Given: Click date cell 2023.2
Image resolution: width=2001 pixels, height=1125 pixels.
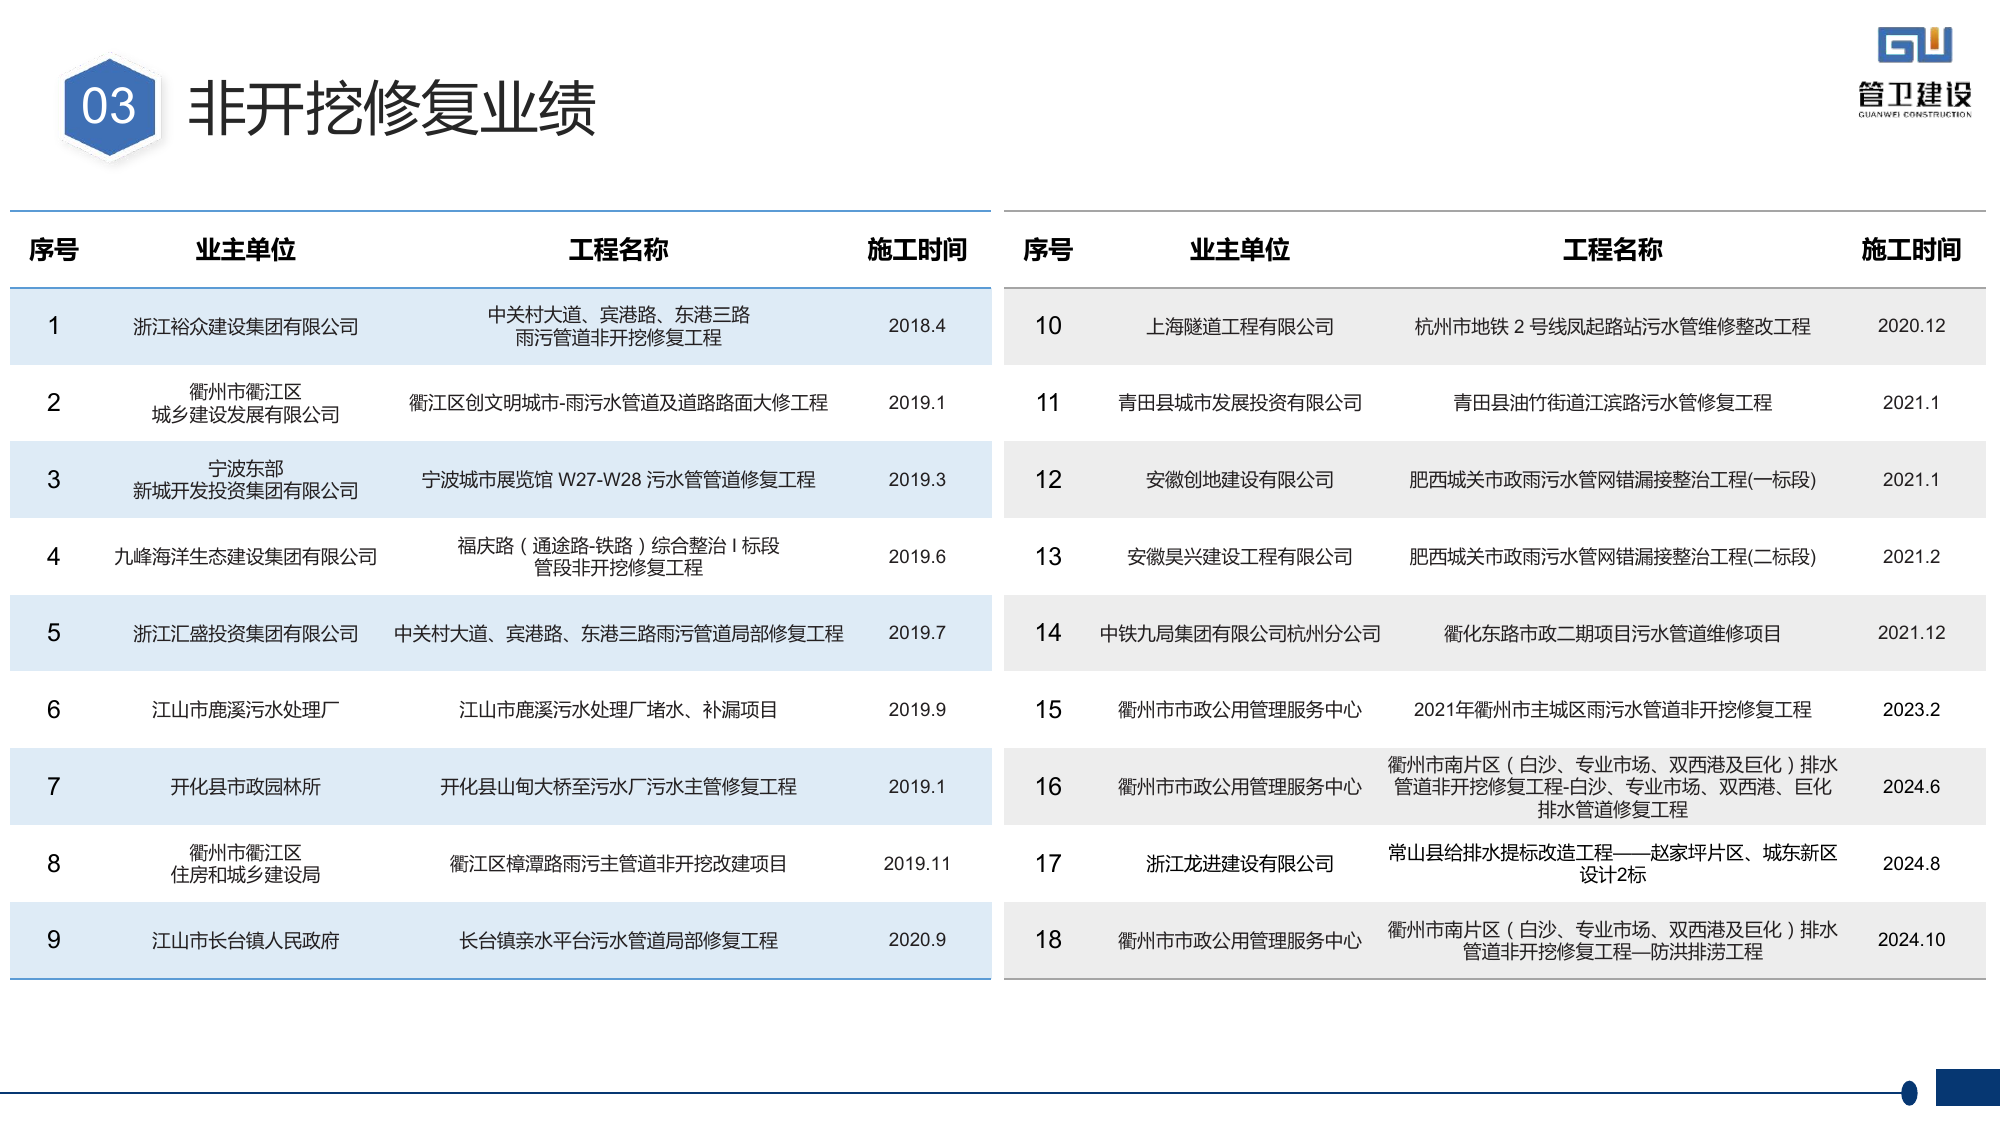Looking at the screenshot, I should point(1911,710).
